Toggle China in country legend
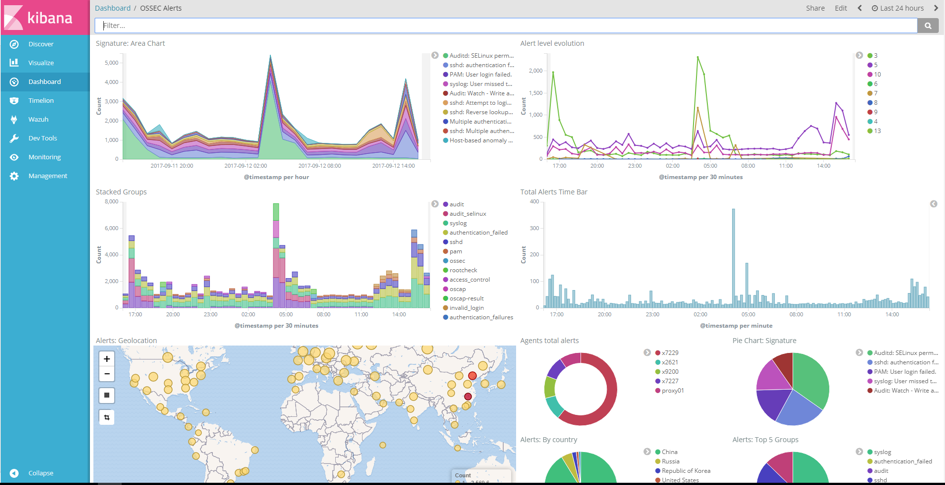945x485 pixels. click(x=666, y=451)
